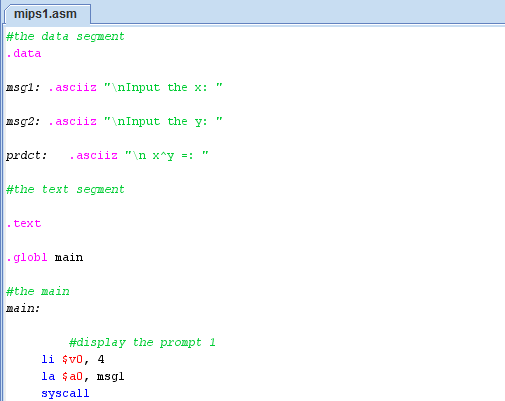505x401 pixels.
Task: Click the msg1 label in data segment
Action: coord(23,88)
